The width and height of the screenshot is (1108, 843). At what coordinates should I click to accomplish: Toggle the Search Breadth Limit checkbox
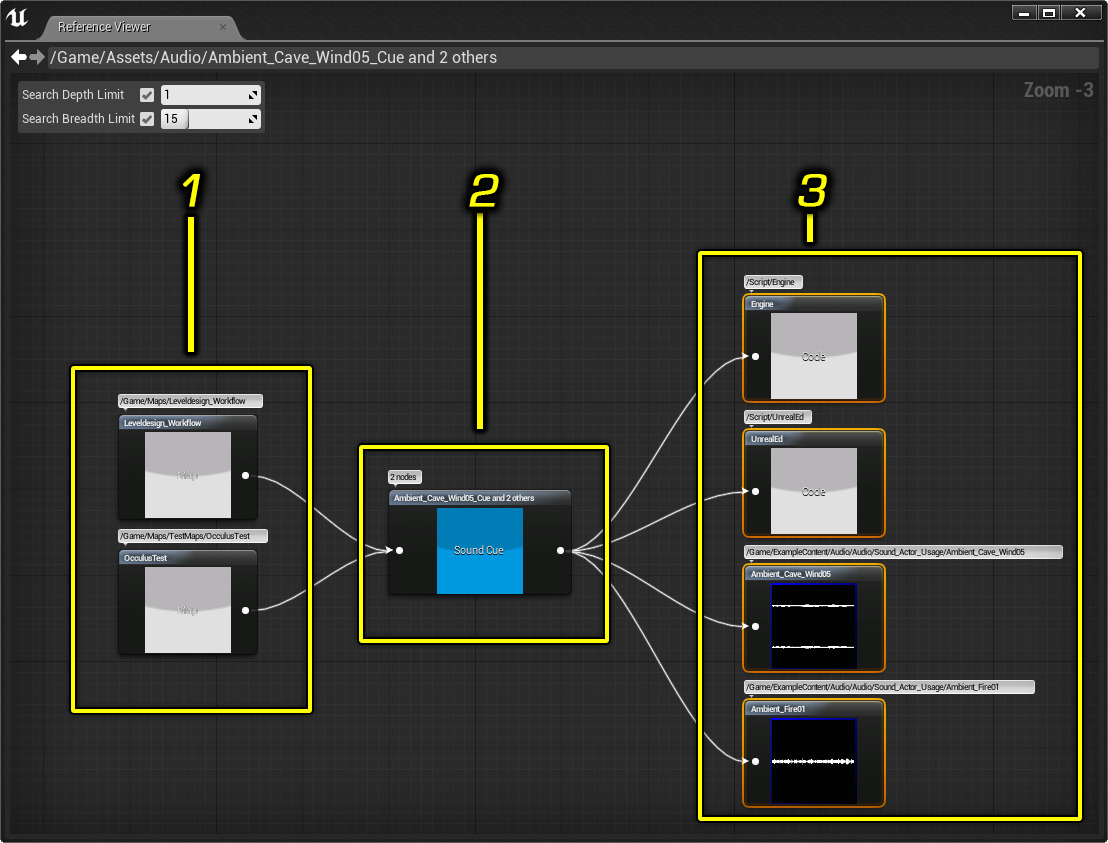tap(147, 119)
